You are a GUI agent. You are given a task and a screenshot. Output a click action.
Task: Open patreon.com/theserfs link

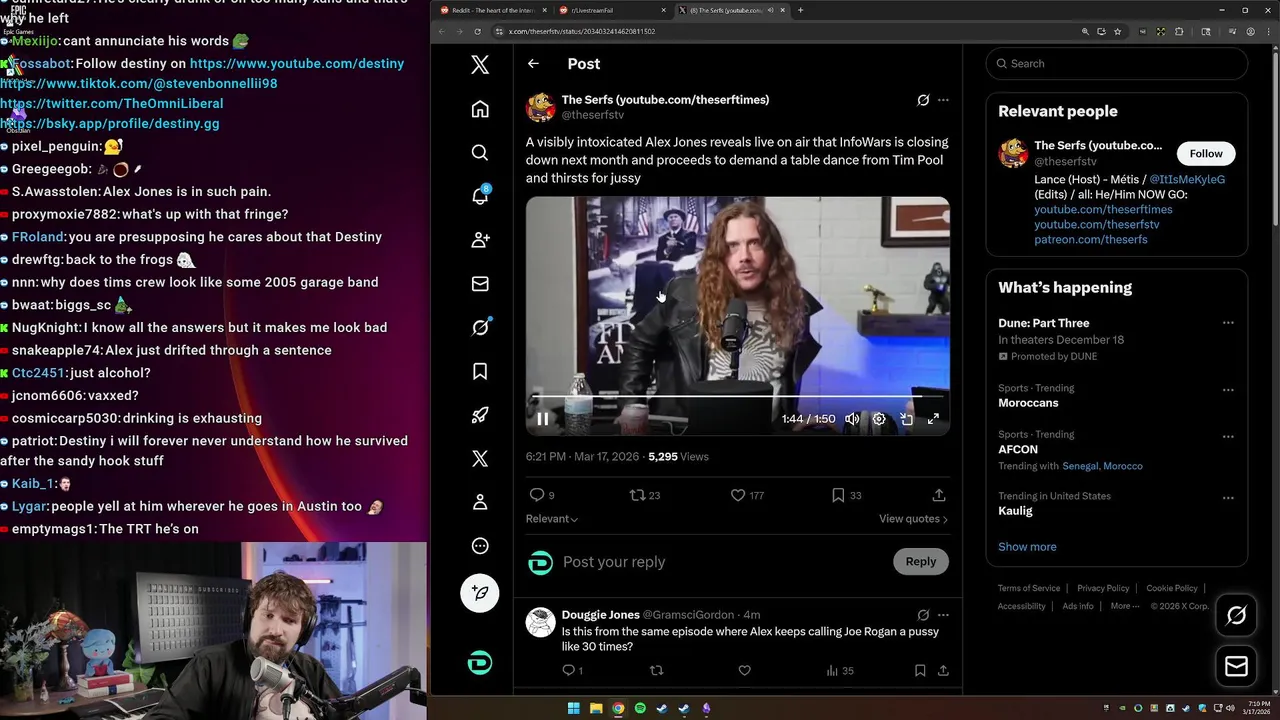[x=1091, y=239]
